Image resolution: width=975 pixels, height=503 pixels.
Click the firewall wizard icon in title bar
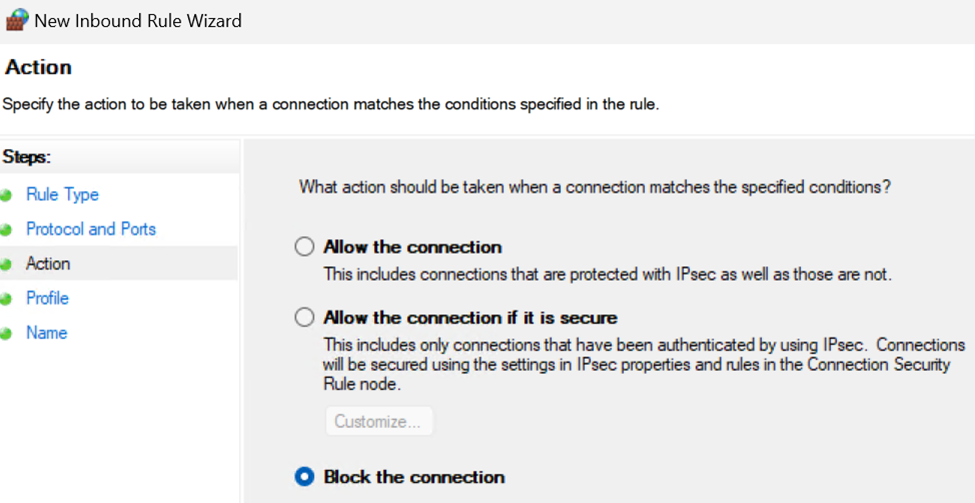pos(17,20)
